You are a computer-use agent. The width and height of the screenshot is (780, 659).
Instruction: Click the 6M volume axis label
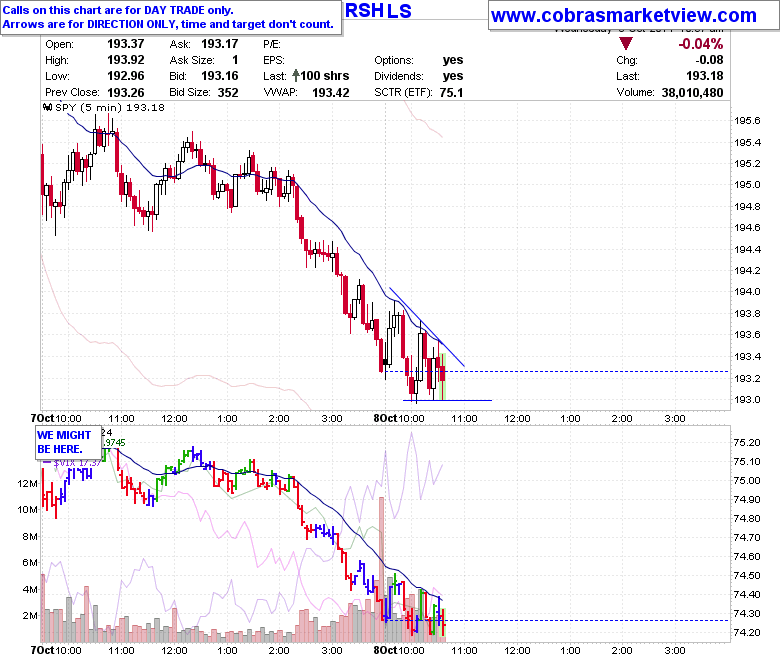click(x=30, y=563)
